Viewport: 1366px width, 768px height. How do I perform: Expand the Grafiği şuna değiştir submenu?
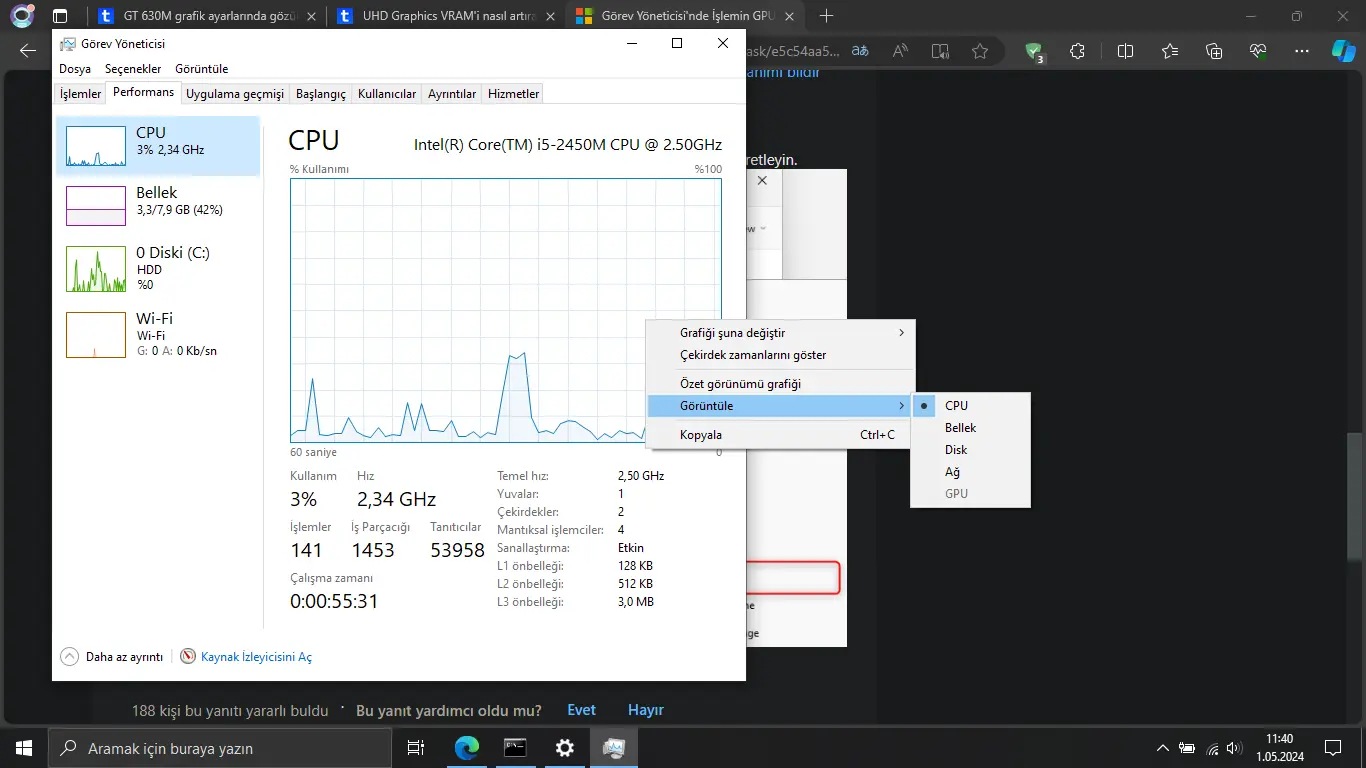click(780, 333)
